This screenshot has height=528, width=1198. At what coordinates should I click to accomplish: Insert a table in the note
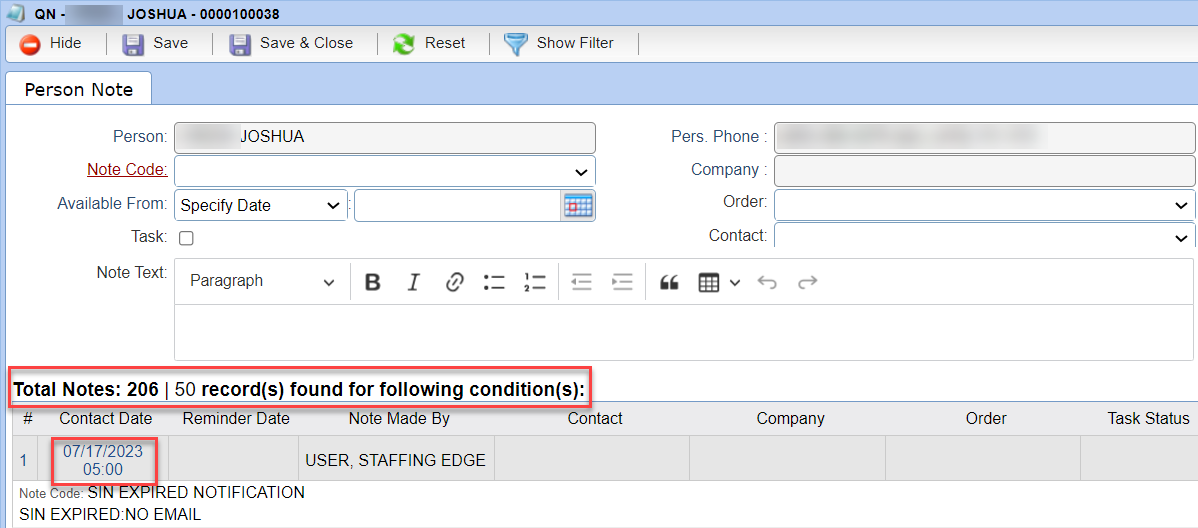coord(719,282)
